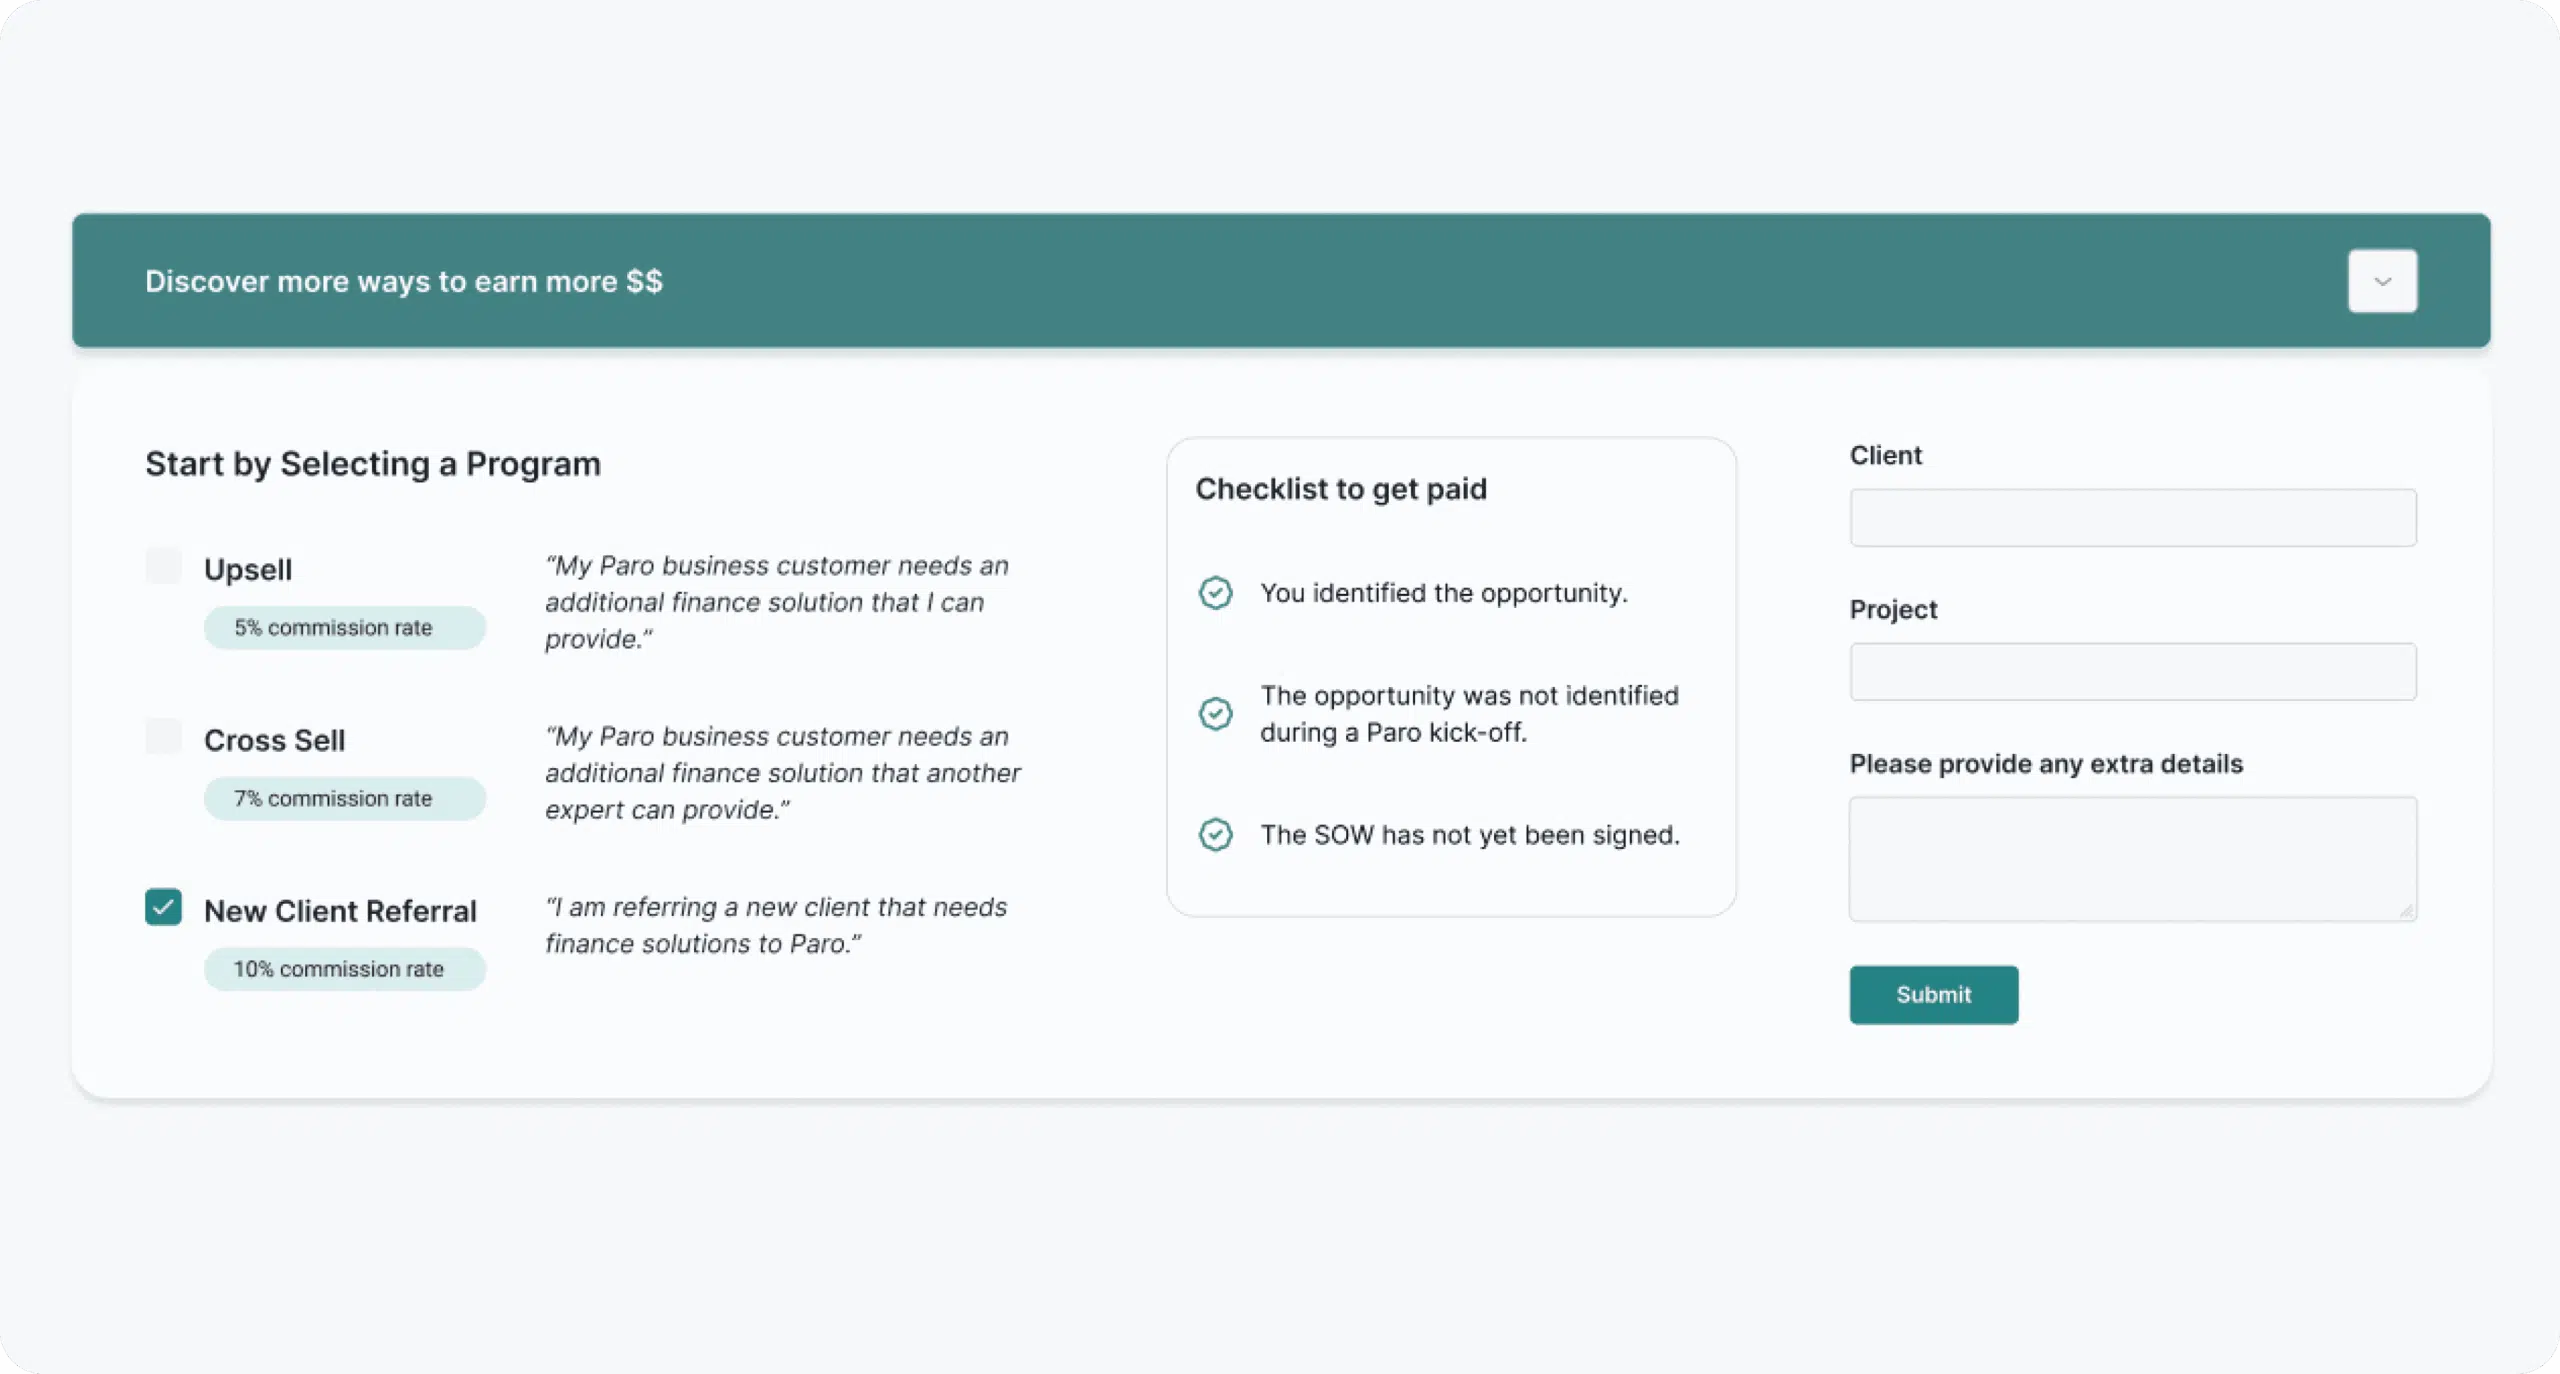Click the check icon beside Paro kick-off item
The height and width of the screenshot is (1374, 2560).
[x=1215, y=714]
